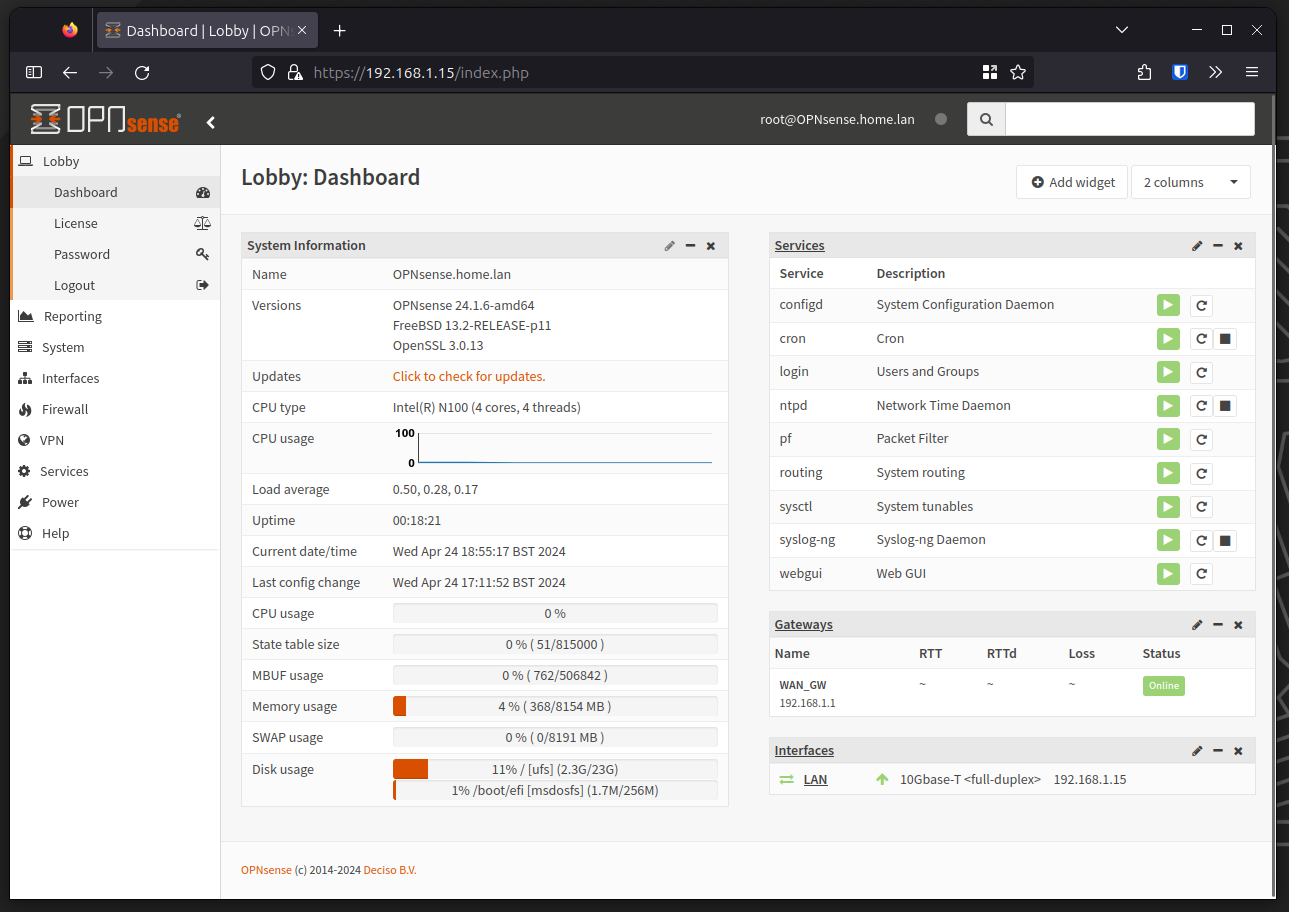The height and width of the screenshot is (912, 1289).
Task: Click the ufs disk usage bar
Action: click(x=555, y=769)
